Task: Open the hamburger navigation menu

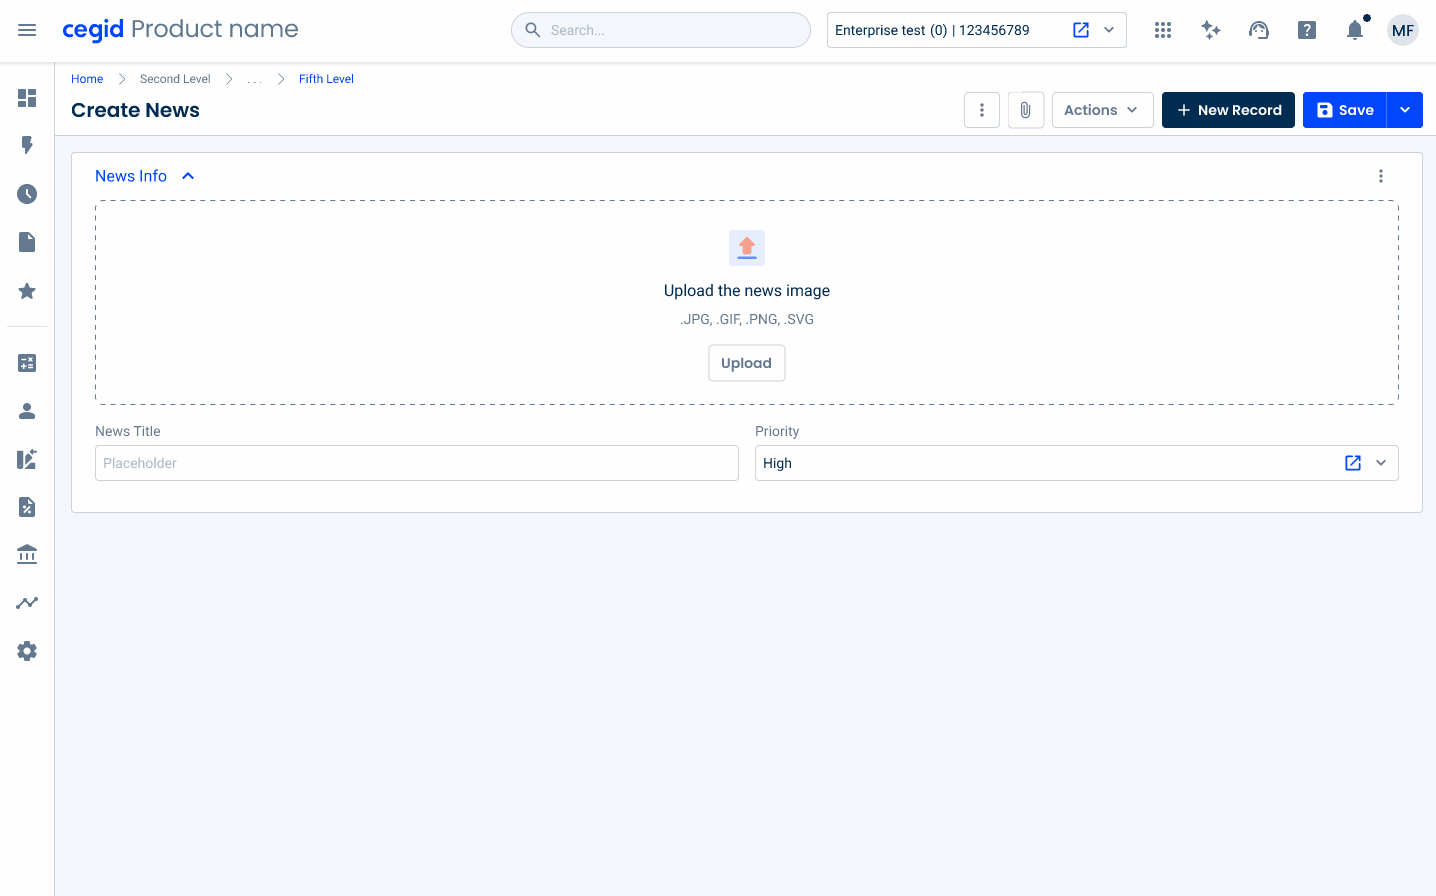Action: [27, 30]
